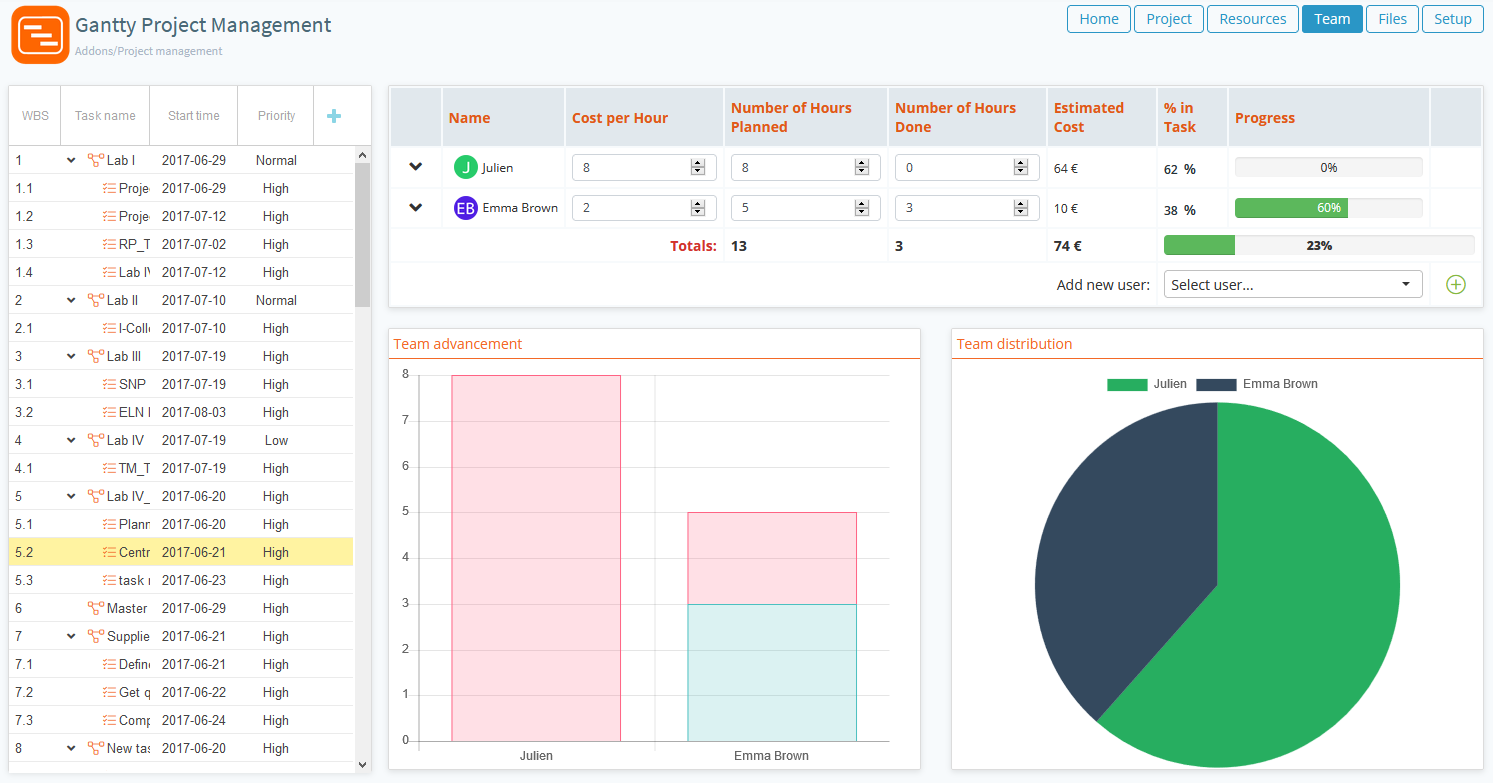The height and width of the screenshot is (783, 1493).
Task: Expand Emma Brown's team row details
Action: point(416,207)
